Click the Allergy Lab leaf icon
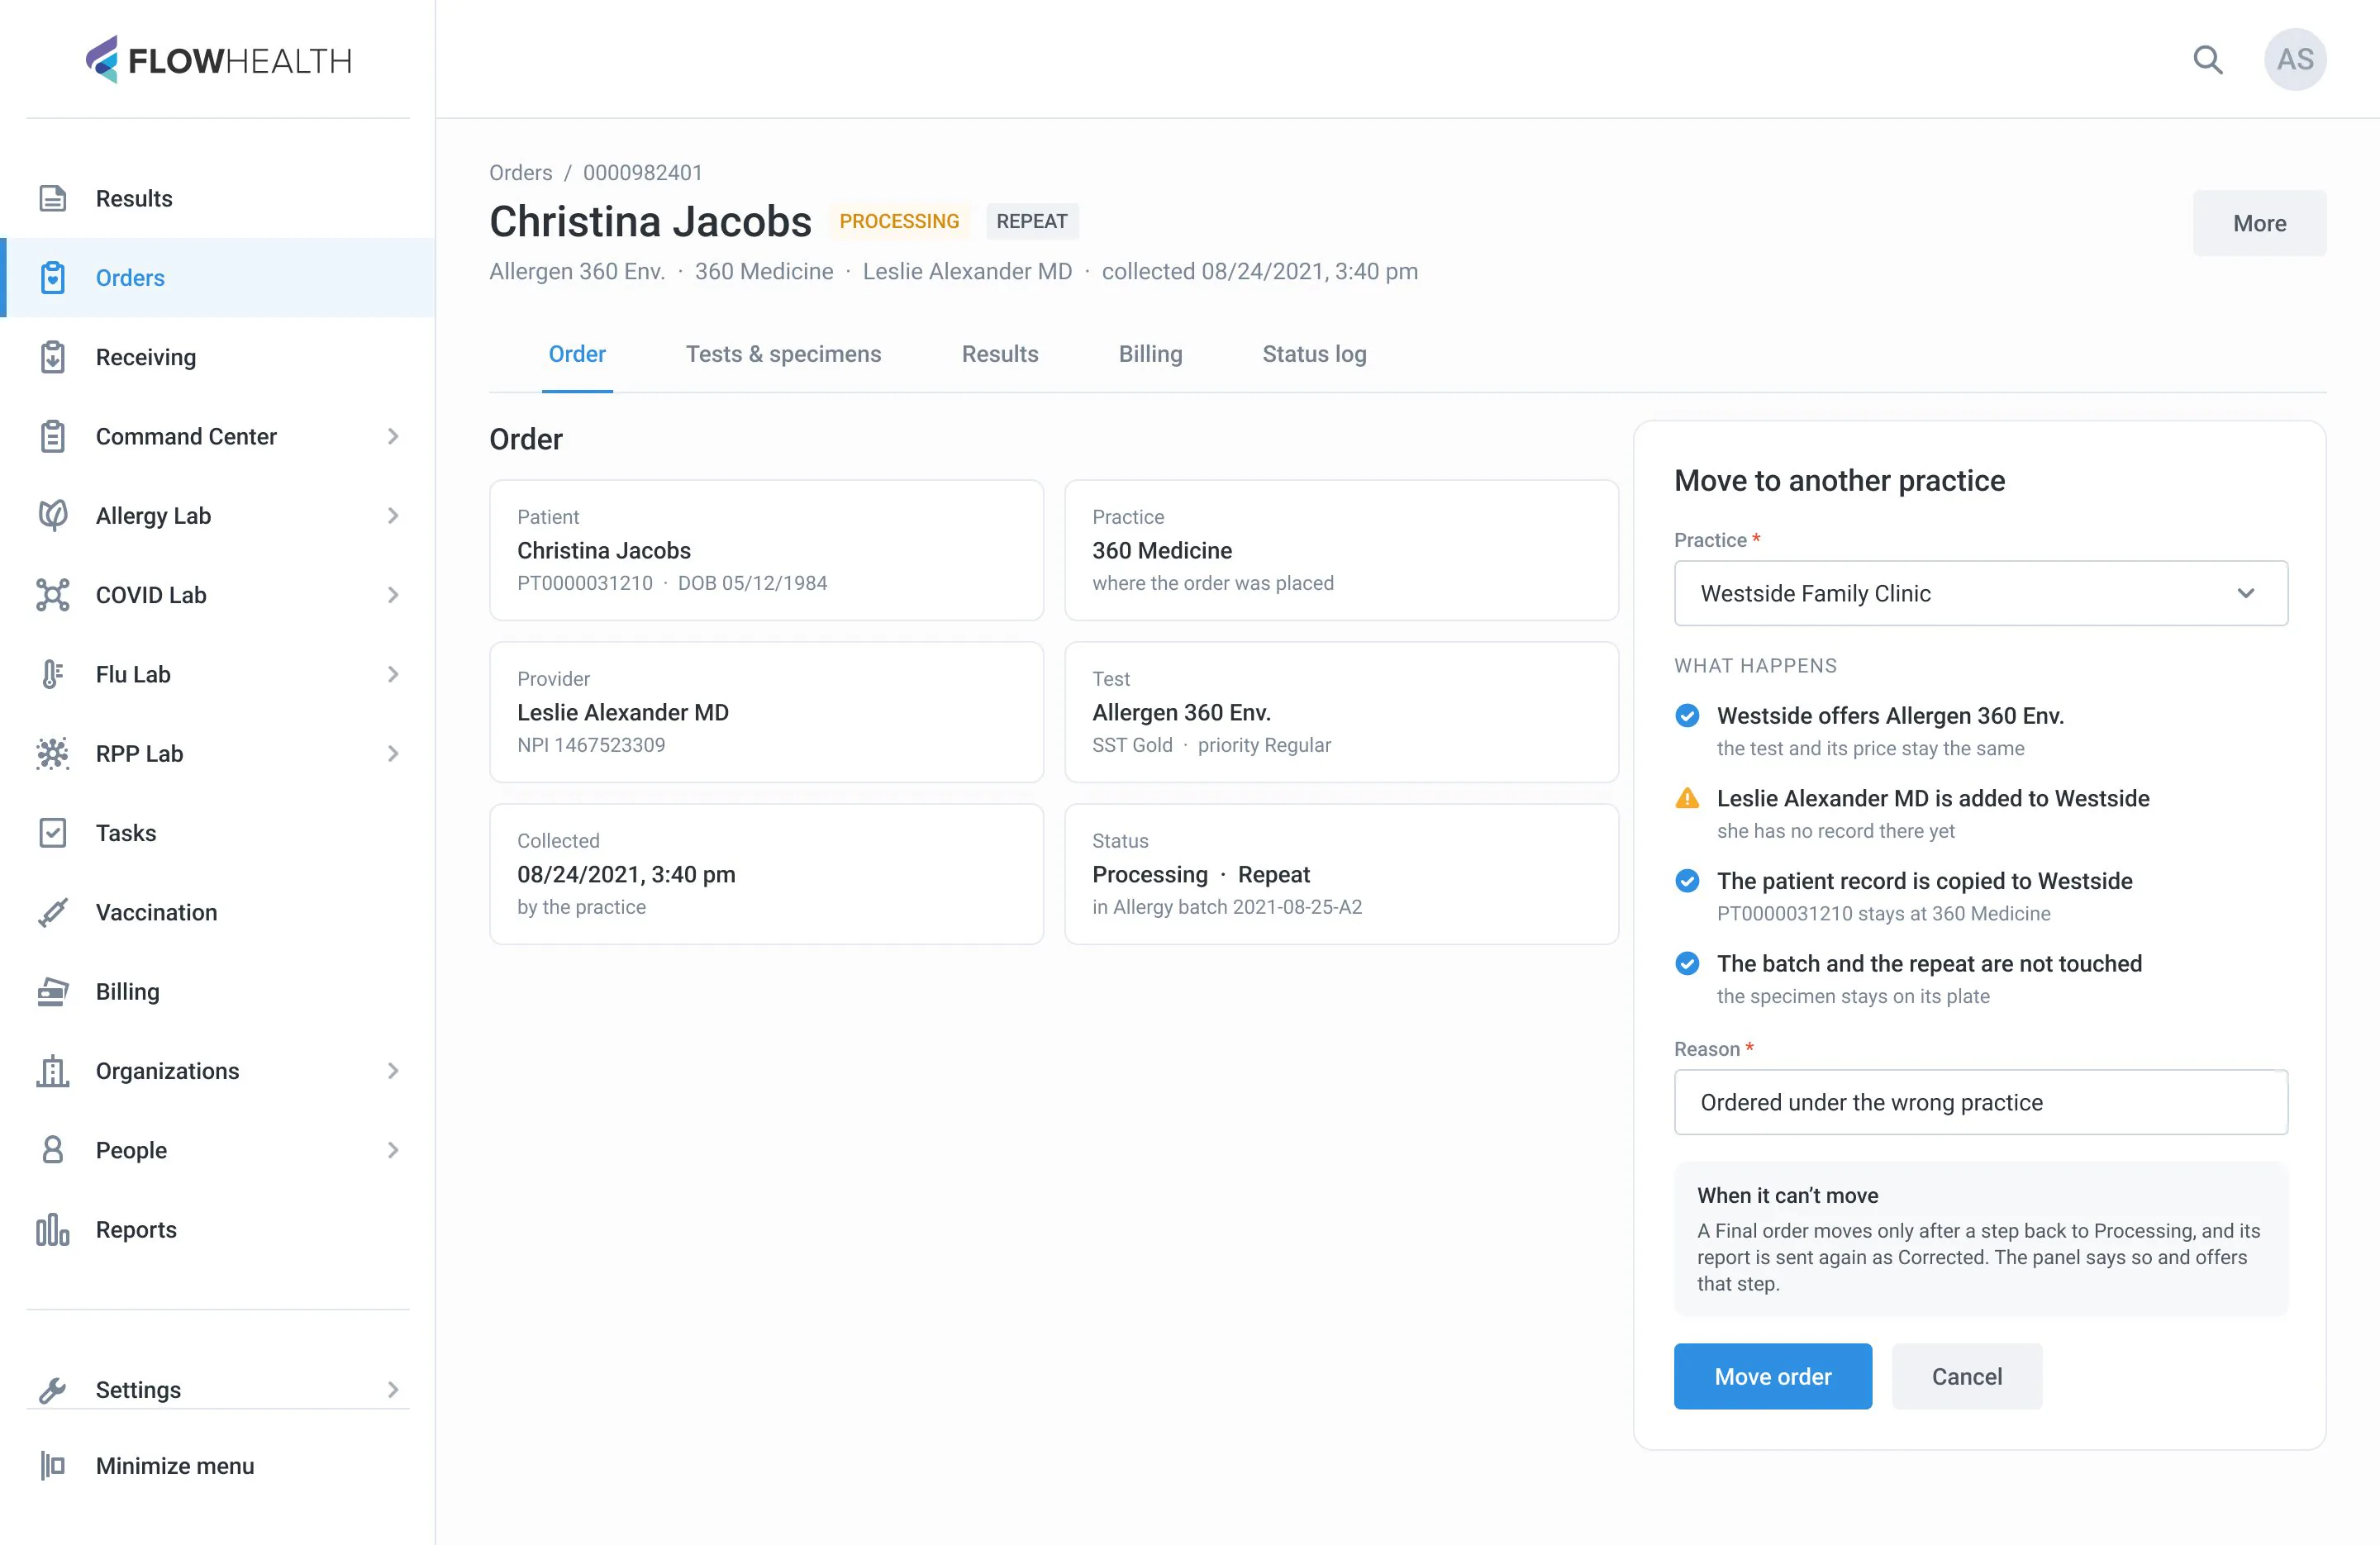 click(53, 515)
